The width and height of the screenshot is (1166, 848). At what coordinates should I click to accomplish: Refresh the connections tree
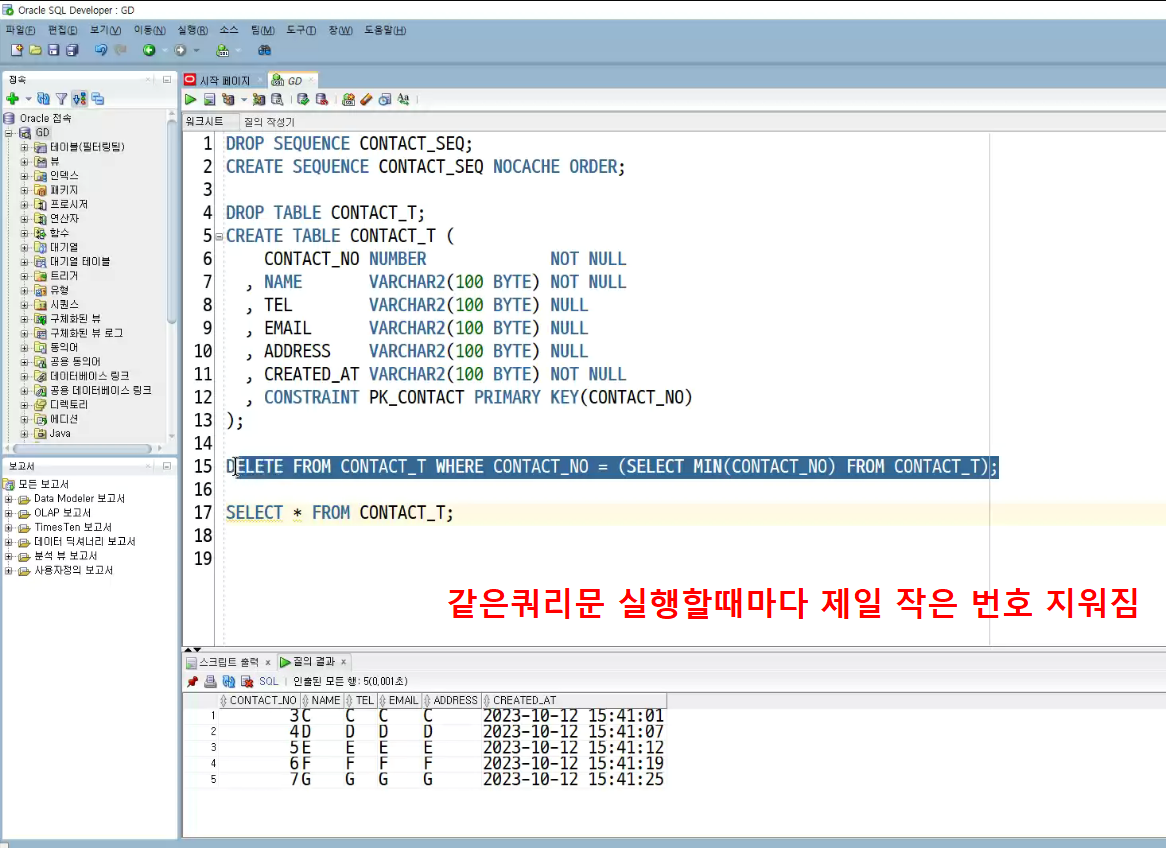pyautogui.click(x=43, y=98)
